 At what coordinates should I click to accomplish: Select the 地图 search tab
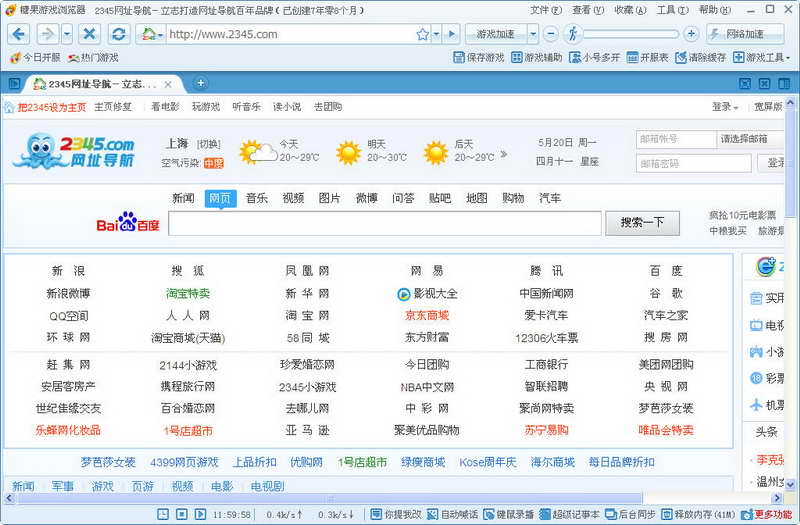point(477,198)
